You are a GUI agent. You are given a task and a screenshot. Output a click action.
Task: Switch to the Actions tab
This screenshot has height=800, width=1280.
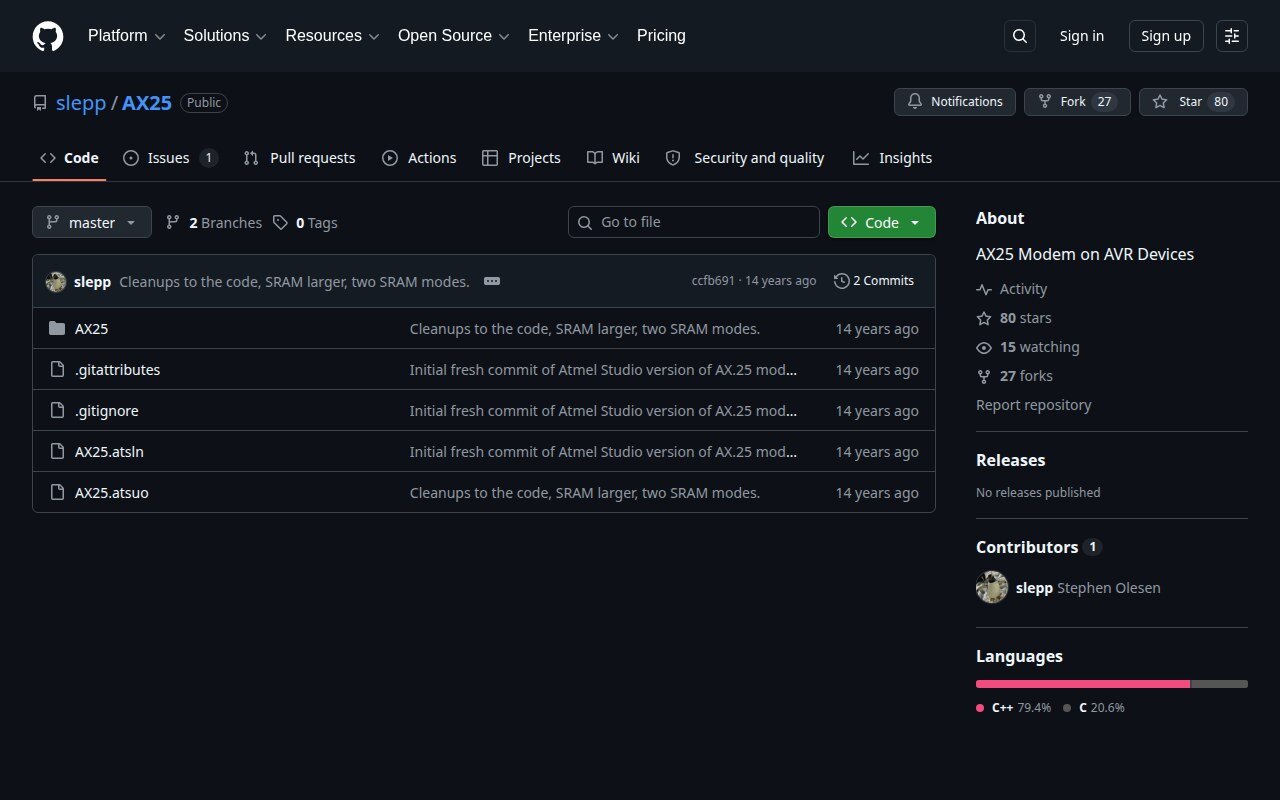(x=419, y=158)
